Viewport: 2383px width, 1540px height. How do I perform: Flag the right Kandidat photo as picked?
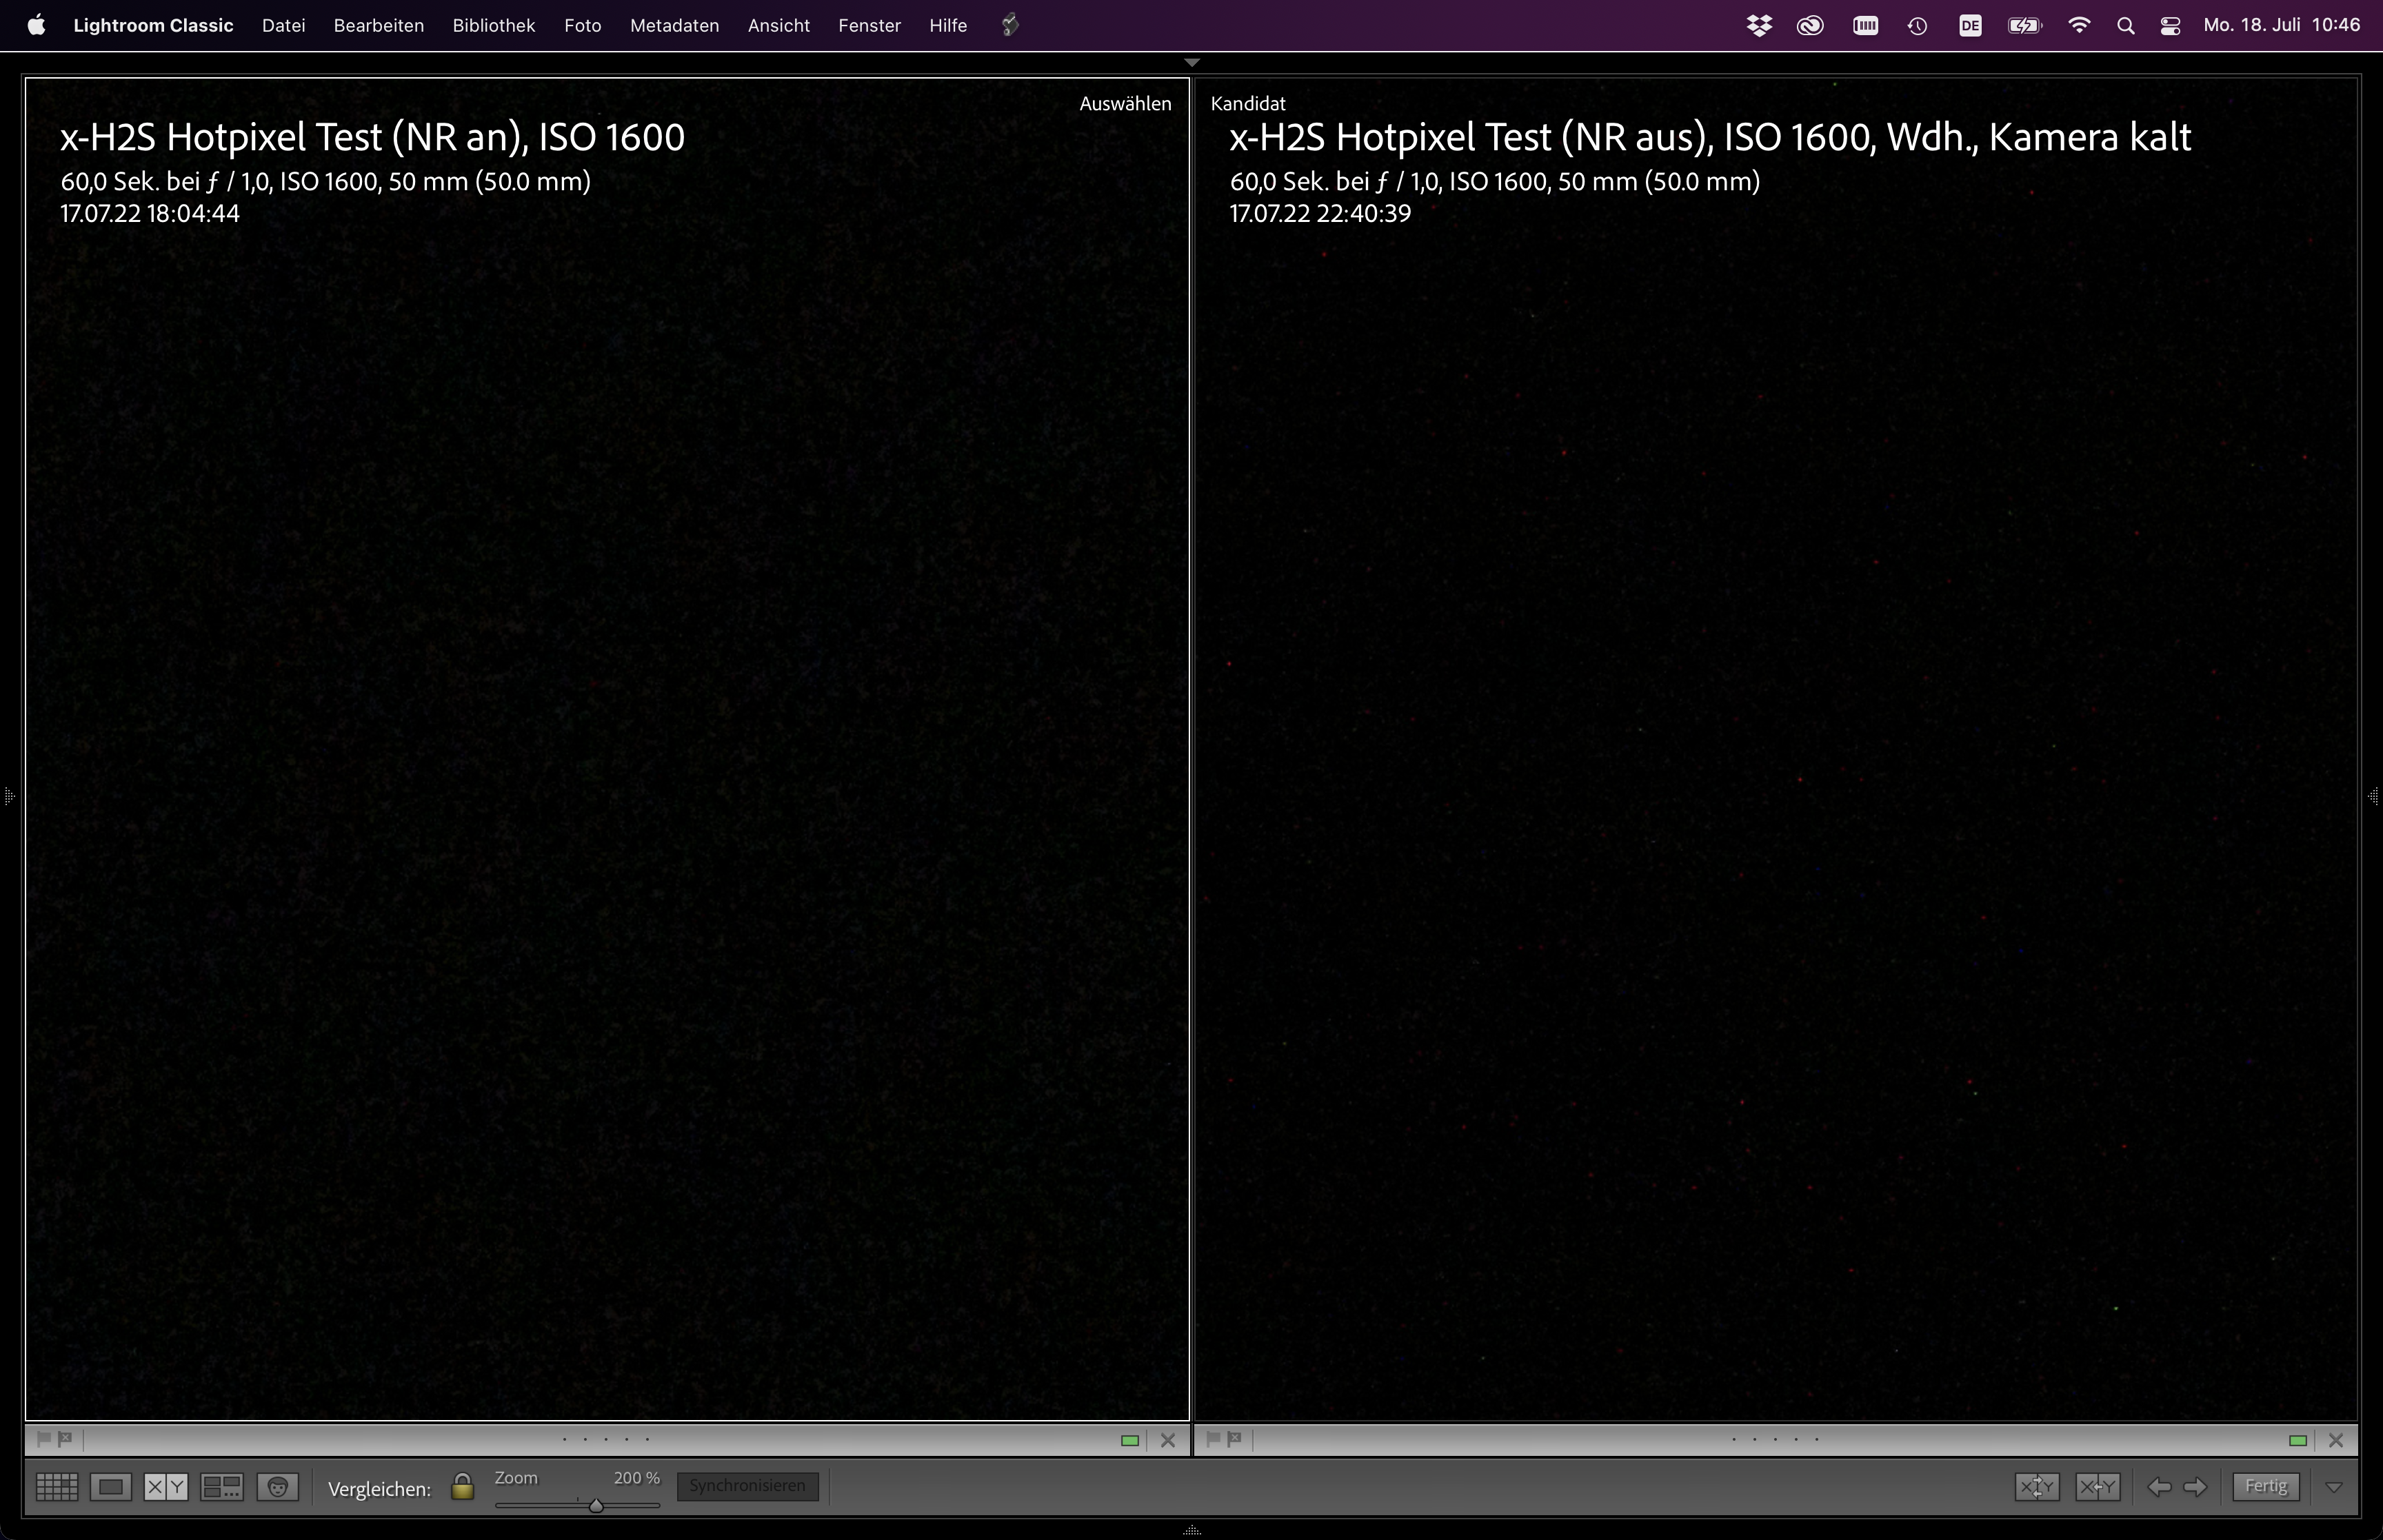pyautogui.click(x=1212, y=1439)
